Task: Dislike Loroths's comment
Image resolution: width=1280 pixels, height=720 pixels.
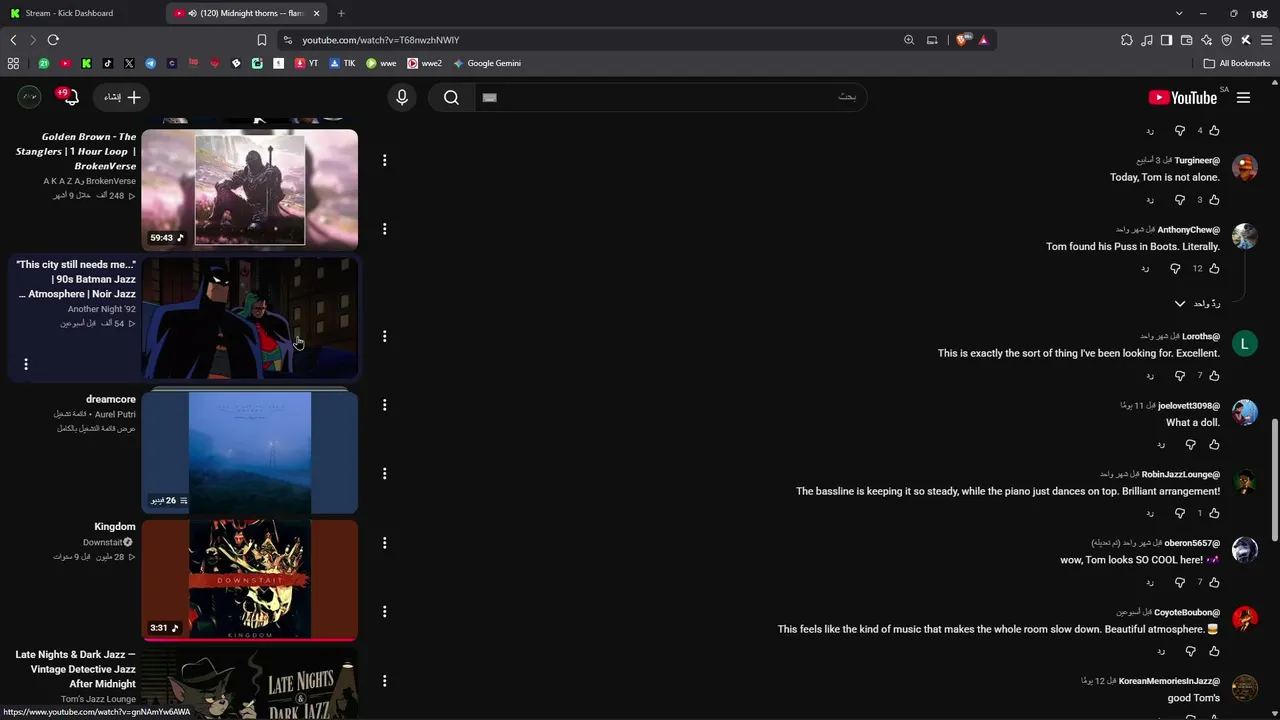Action: tap(1180, 376)
